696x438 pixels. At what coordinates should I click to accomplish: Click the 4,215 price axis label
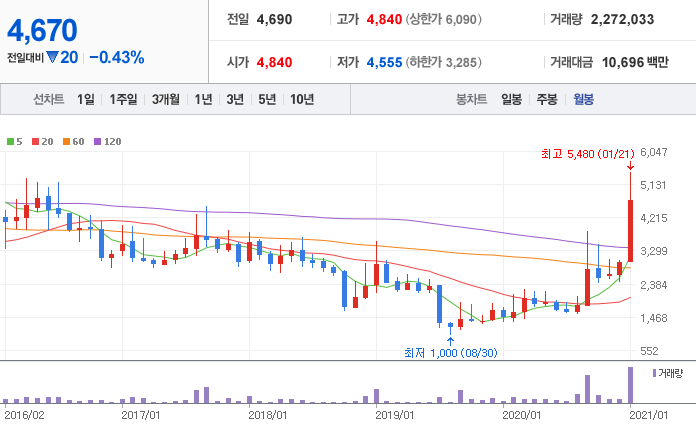point(654,218)
